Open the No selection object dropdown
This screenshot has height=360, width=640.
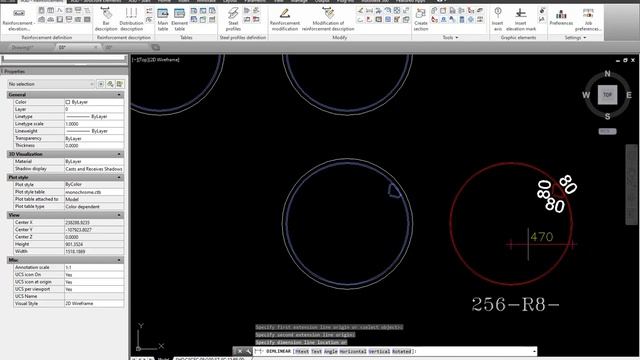(51, 84)
